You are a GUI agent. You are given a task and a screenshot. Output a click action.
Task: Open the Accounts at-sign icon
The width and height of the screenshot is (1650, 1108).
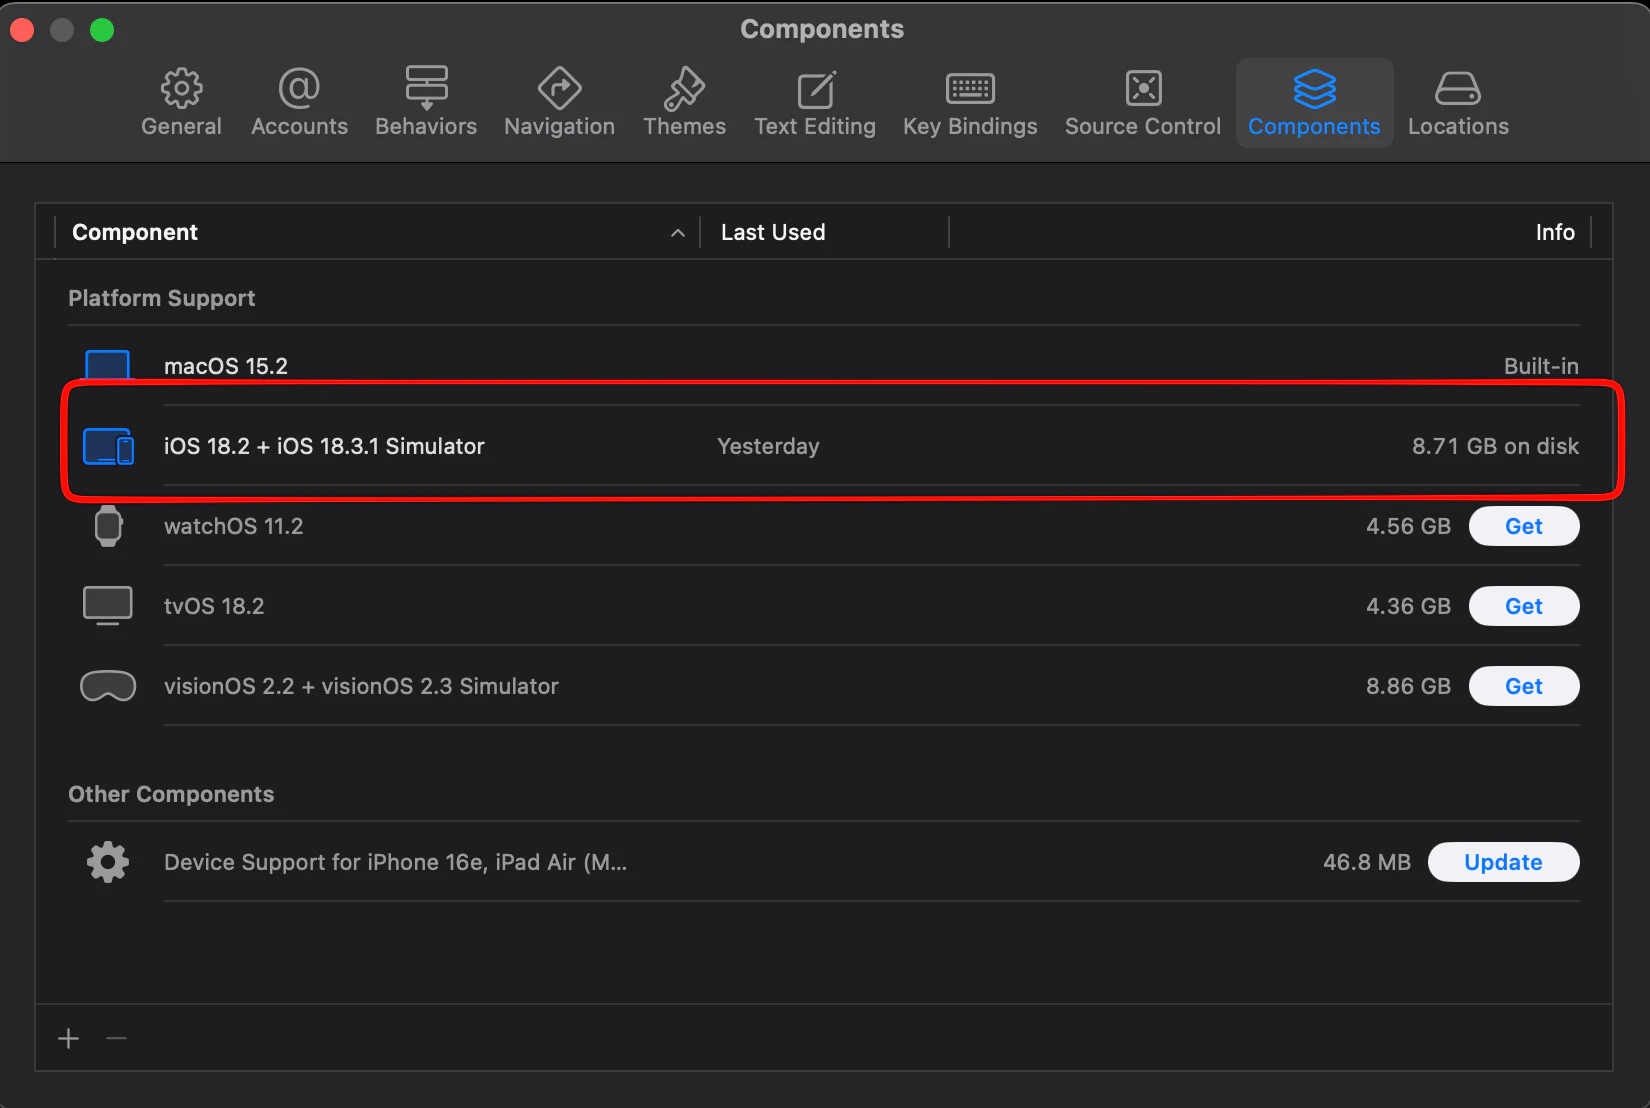299,89
